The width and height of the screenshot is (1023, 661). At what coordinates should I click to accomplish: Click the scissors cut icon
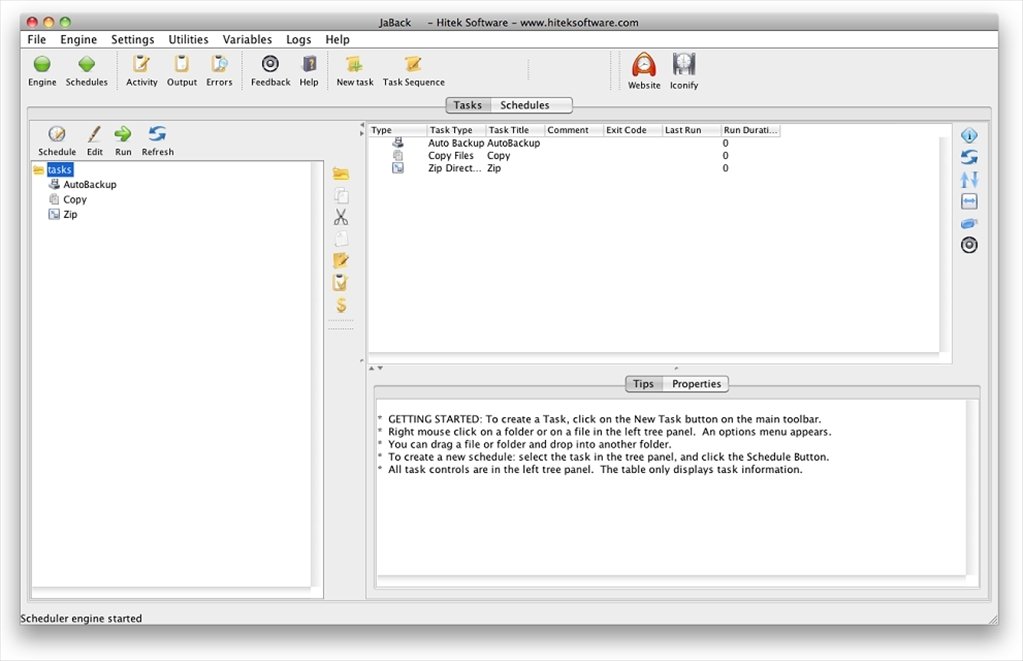(x=341, y=217)
